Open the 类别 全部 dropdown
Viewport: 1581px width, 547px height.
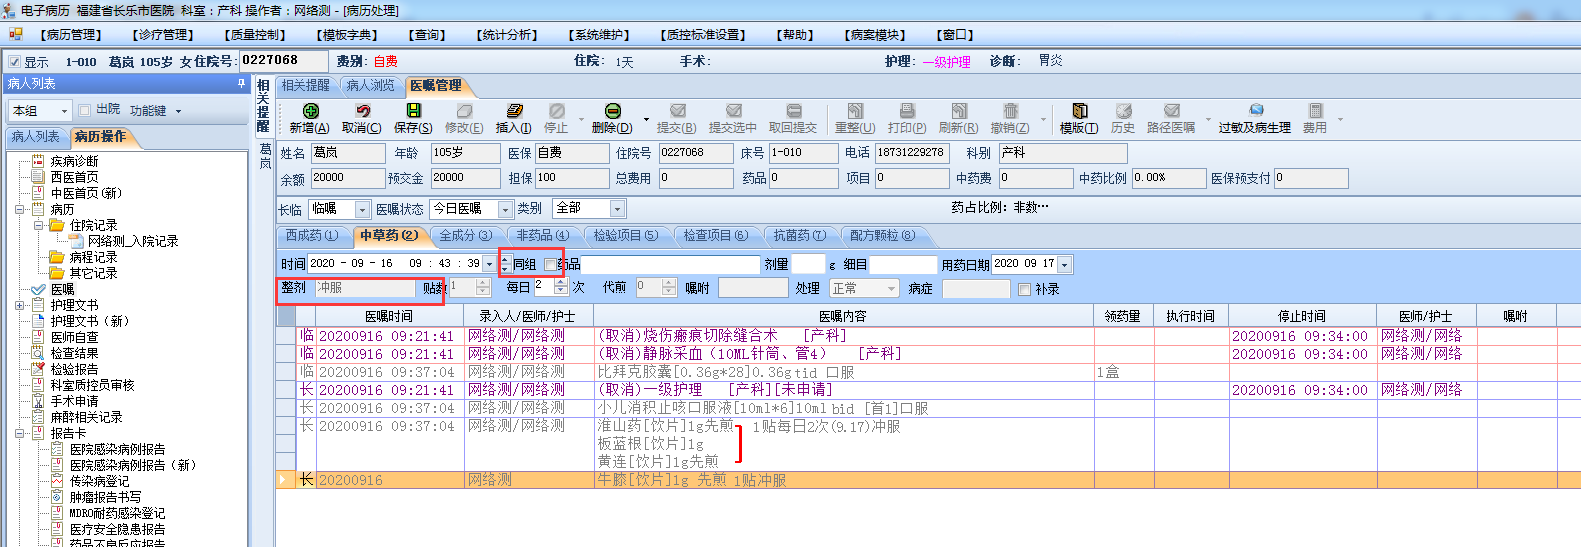[617, 209]
